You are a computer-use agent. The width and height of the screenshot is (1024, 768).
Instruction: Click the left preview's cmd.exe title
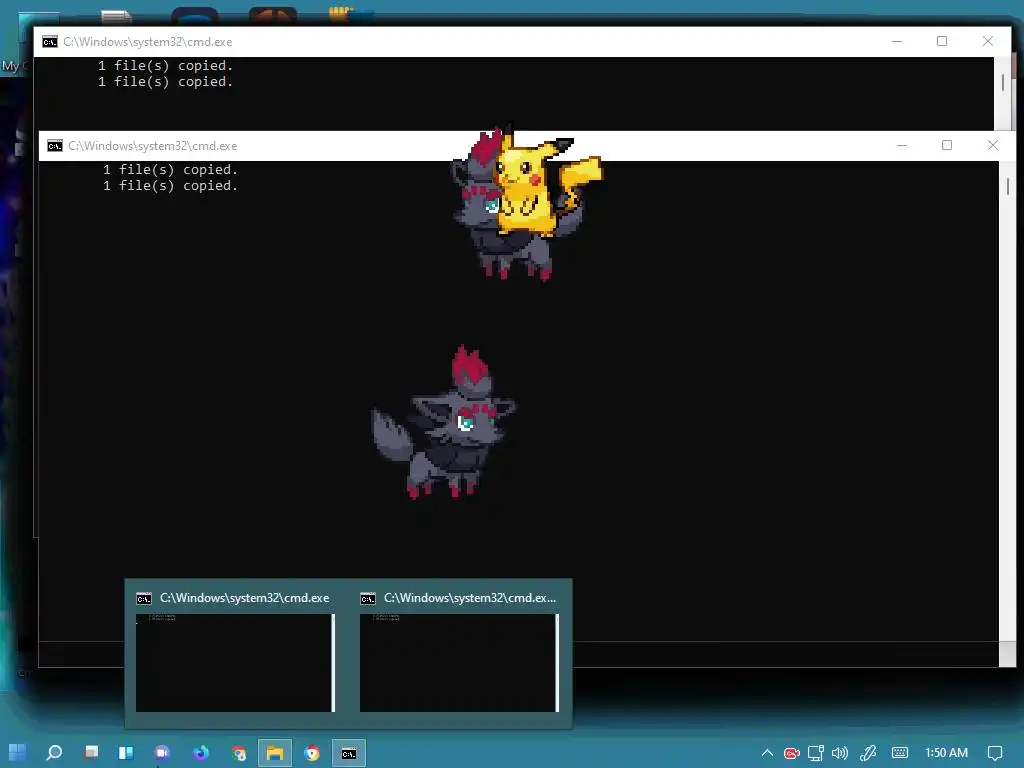point(244,598)
